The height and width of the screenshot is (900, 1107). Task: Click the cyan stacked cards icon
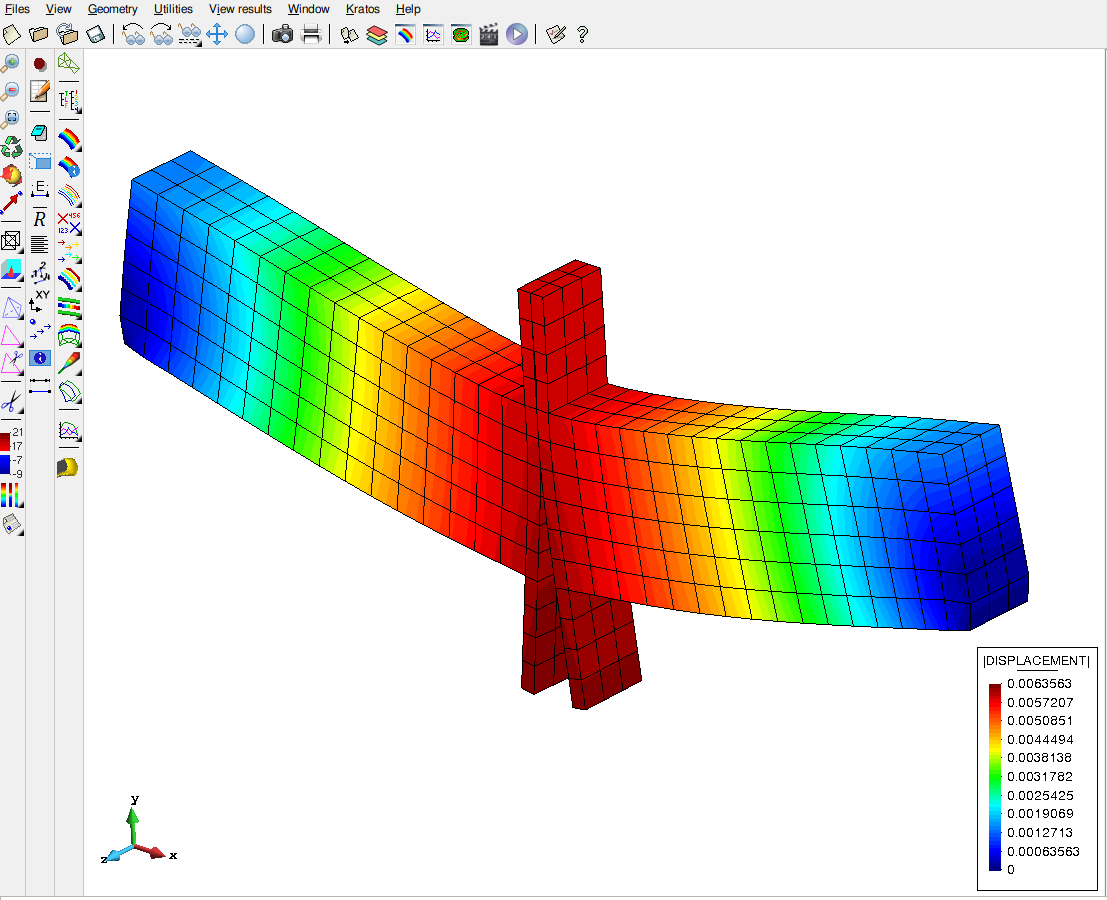tap(40, 132)
